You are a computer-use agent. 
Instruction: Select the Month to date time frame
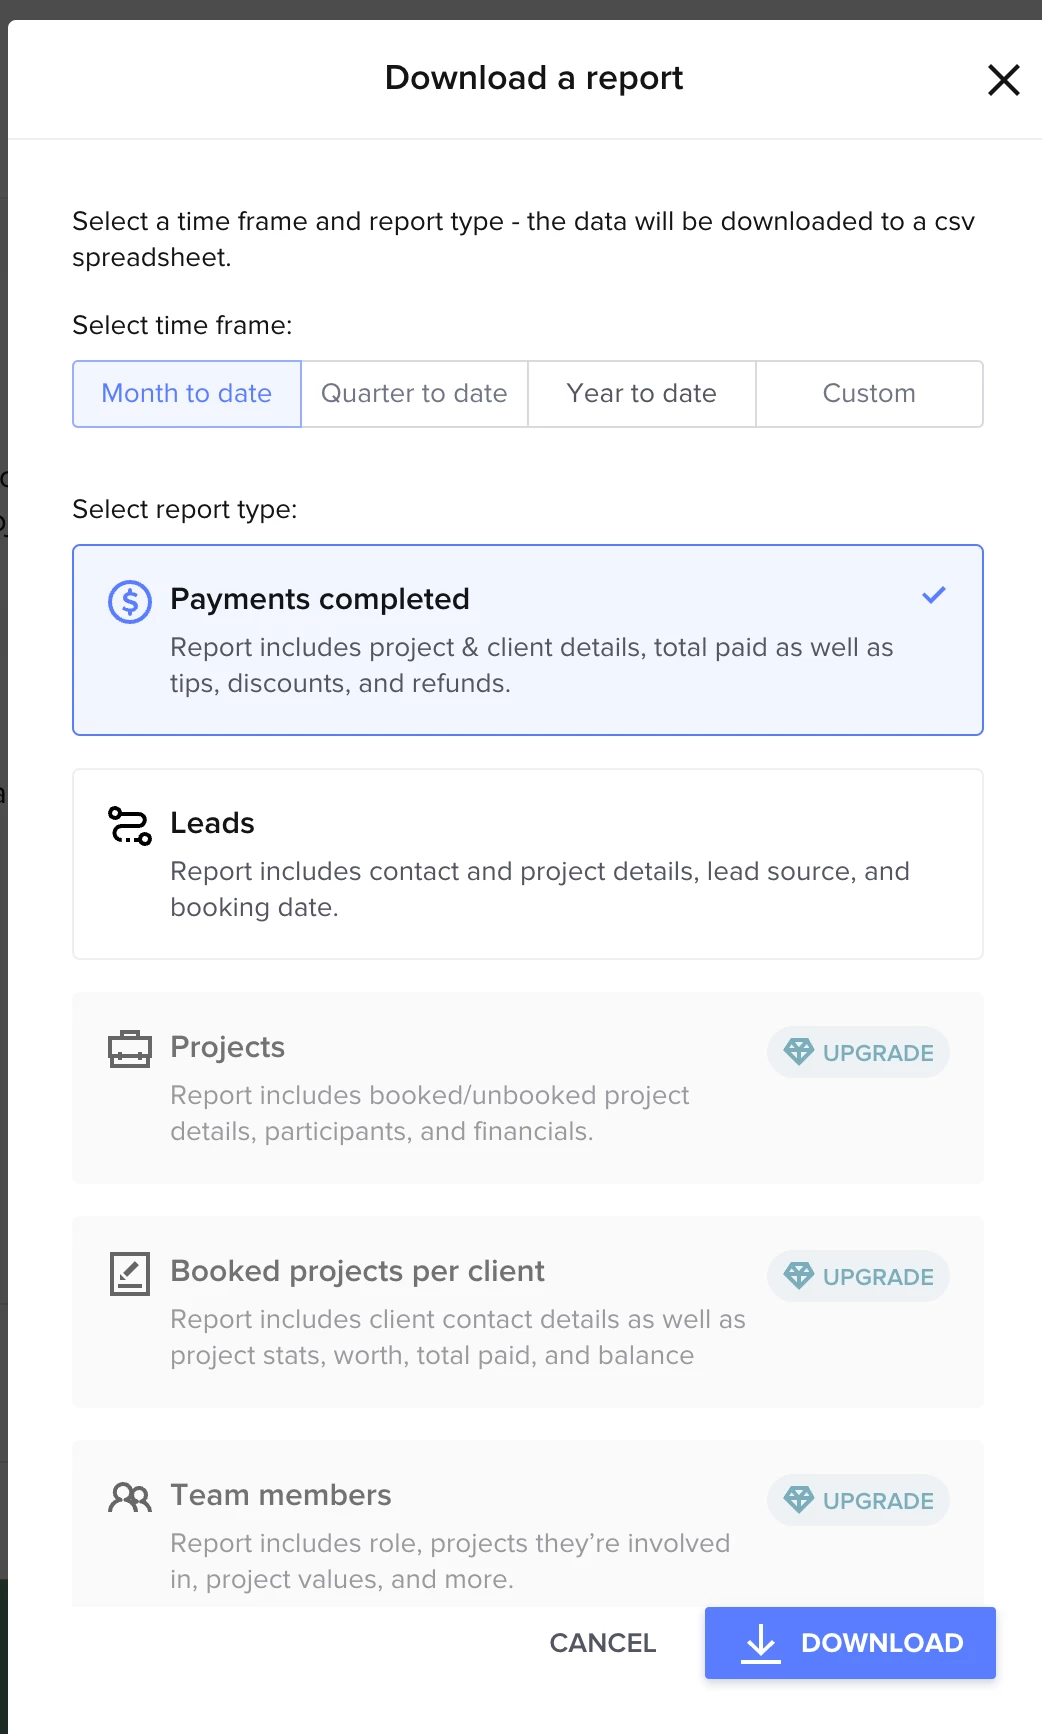187,394
